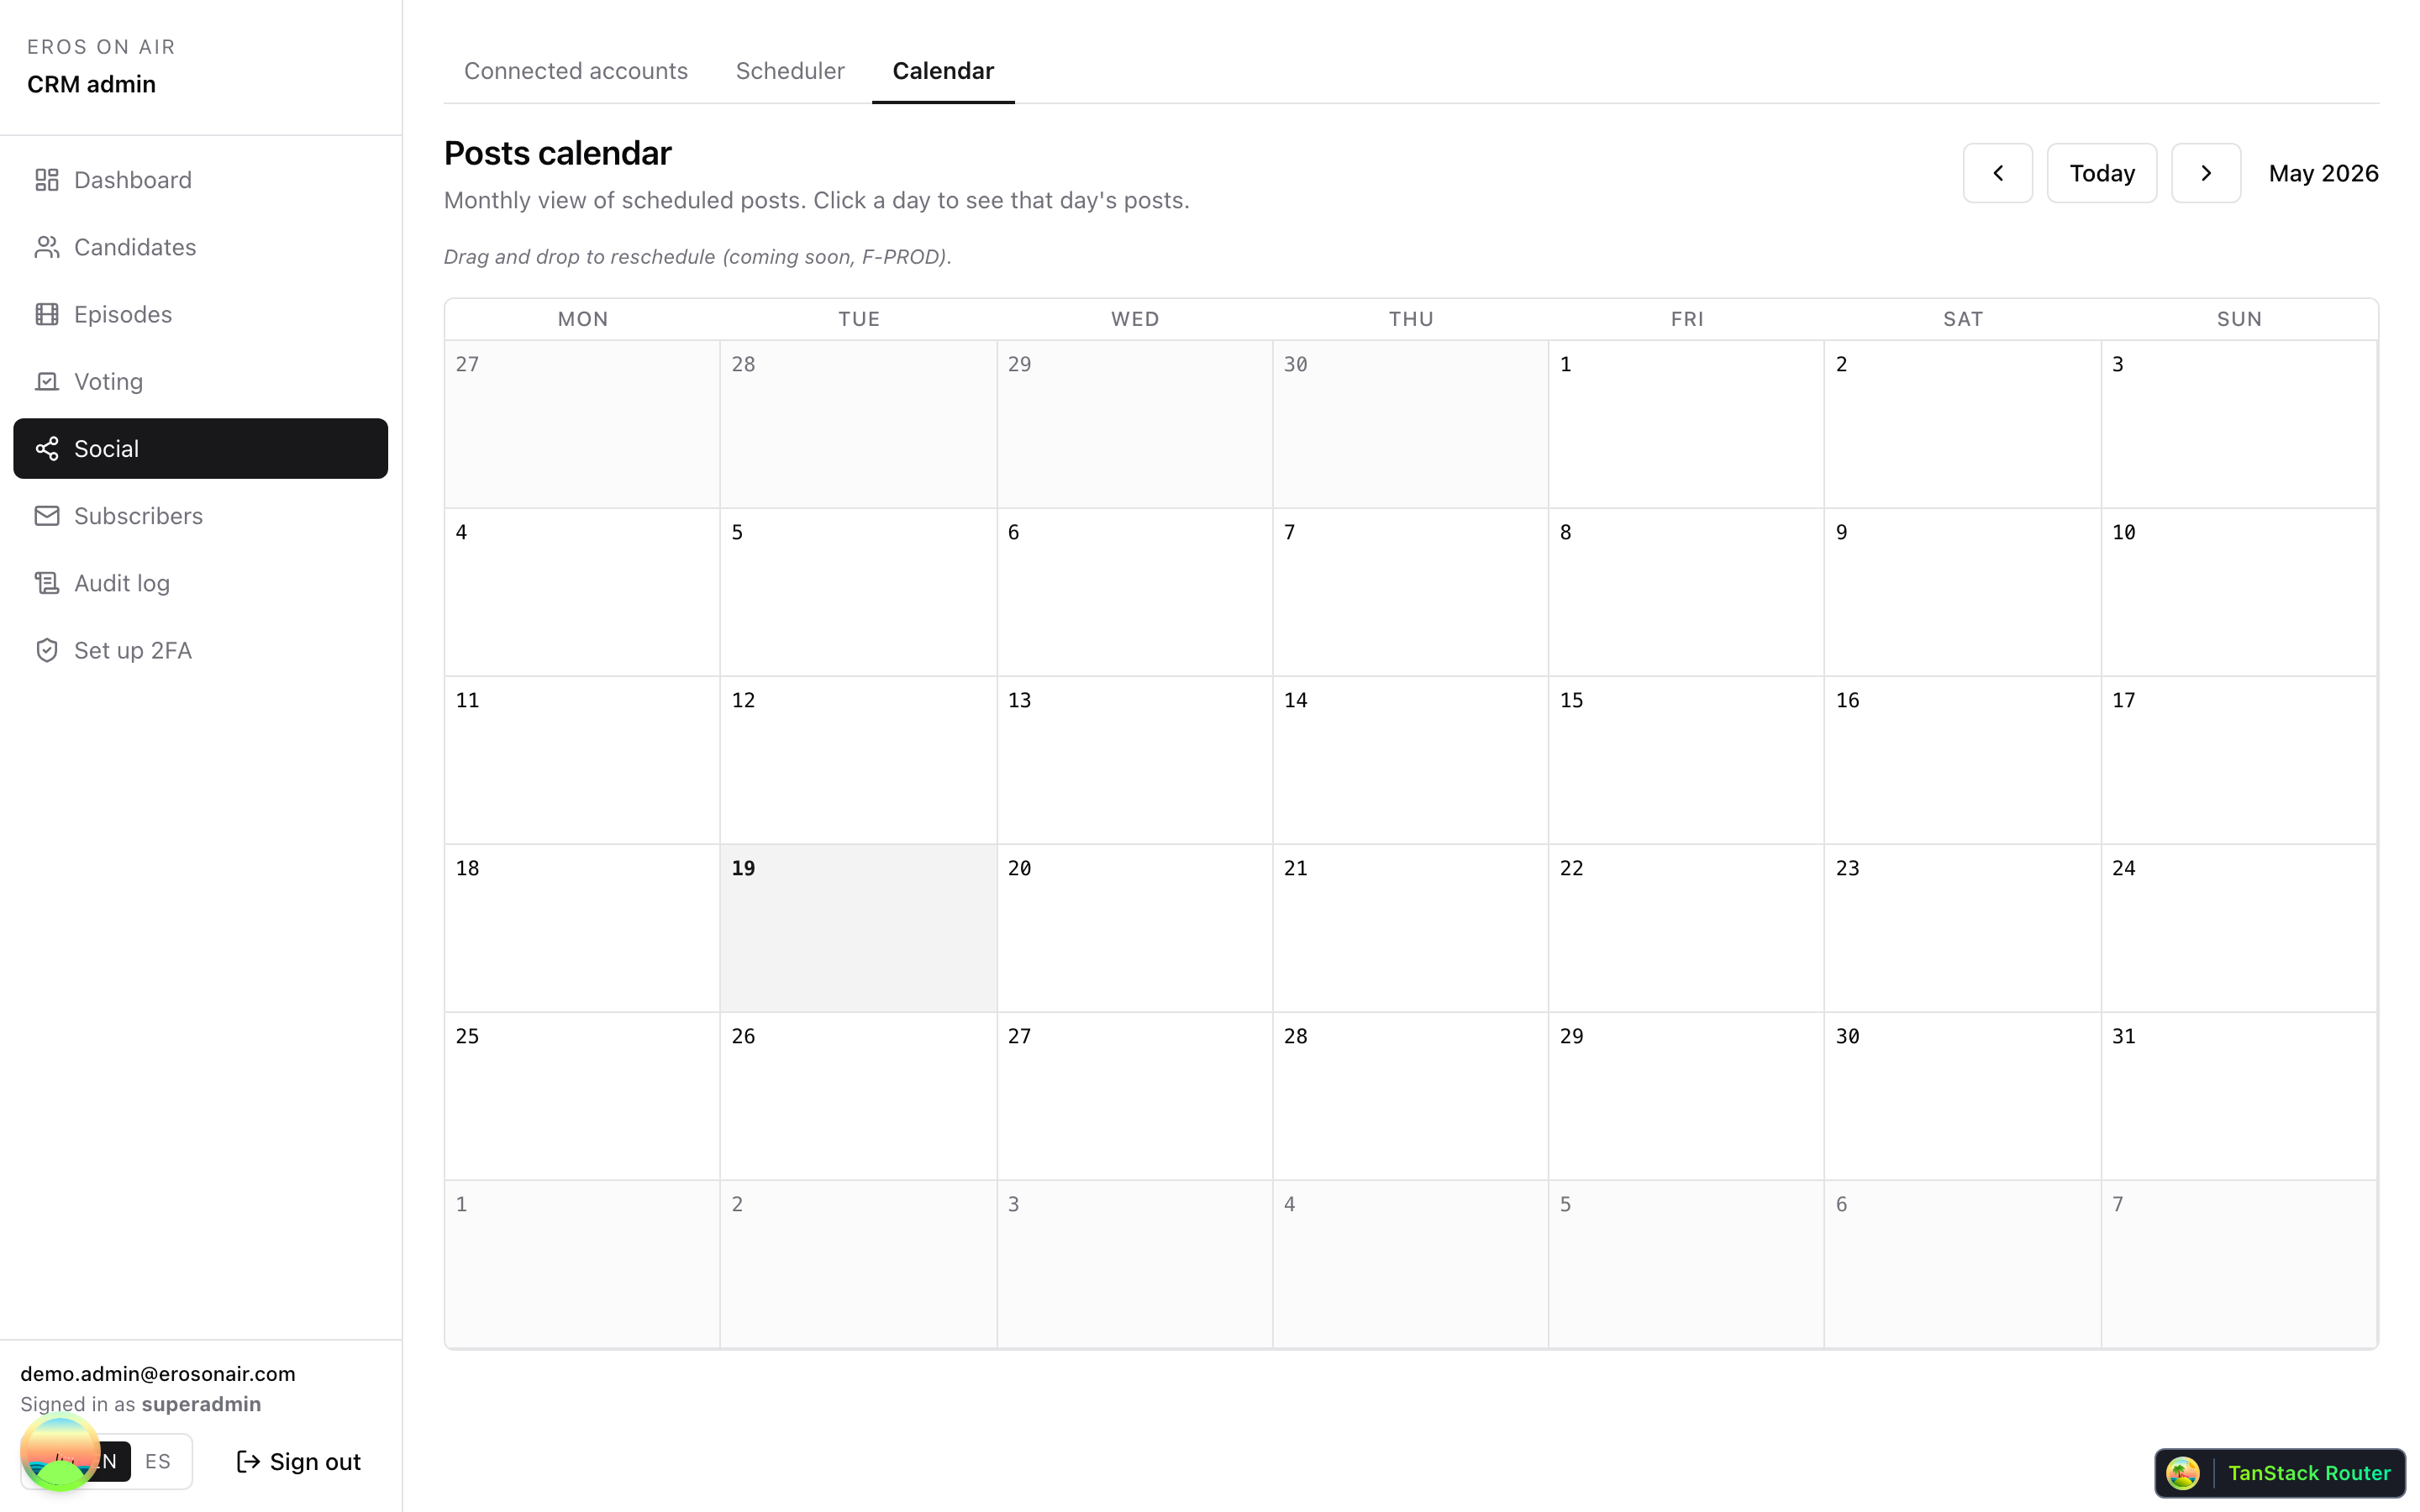Go to previous month chevron
The width and height of the screenshot is (2420, 1512).
[1997, 173]
